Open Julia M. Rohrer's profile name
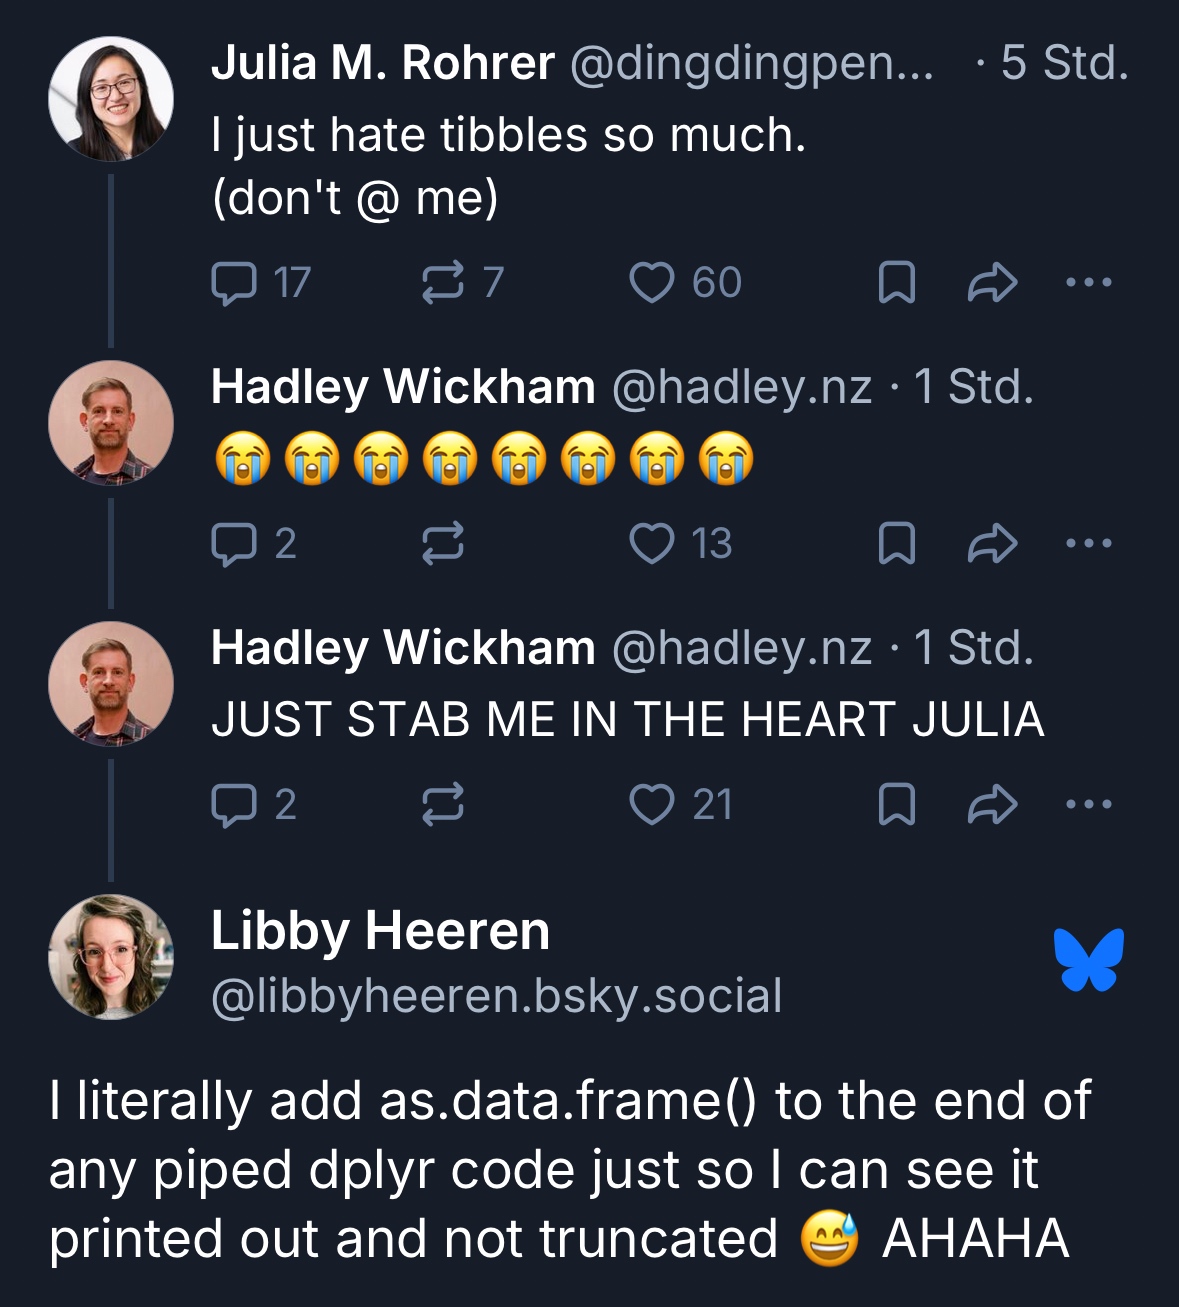Viewport: 1179px width, 1307px height. pos(382,63)
